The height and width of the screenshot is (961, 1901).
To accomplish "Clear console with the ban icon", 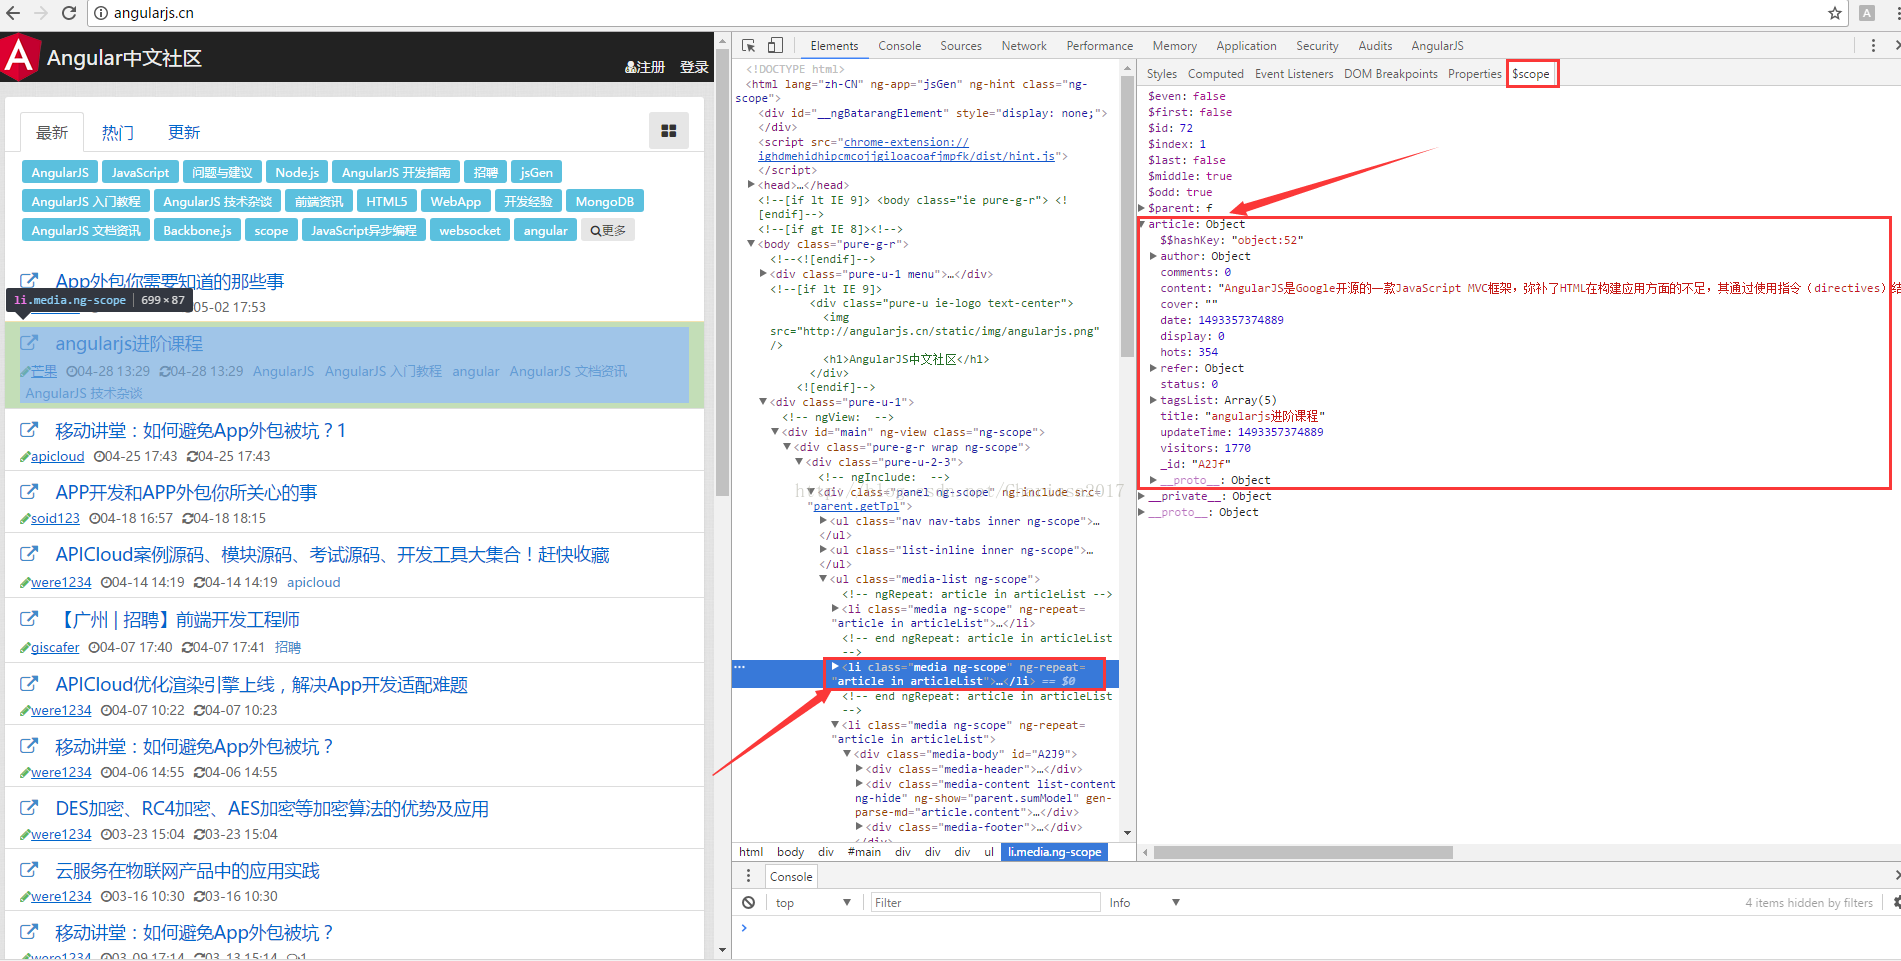I will (748, 902).
